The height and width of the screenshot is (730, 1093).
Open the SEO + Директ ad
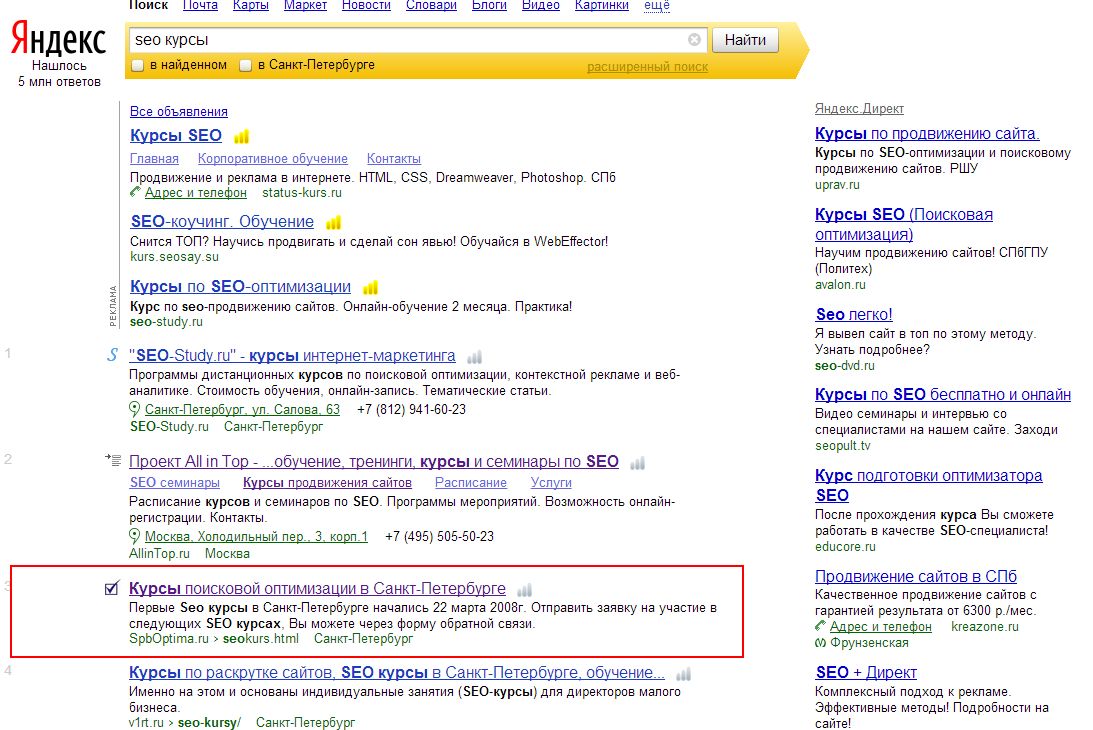point(866,673)
